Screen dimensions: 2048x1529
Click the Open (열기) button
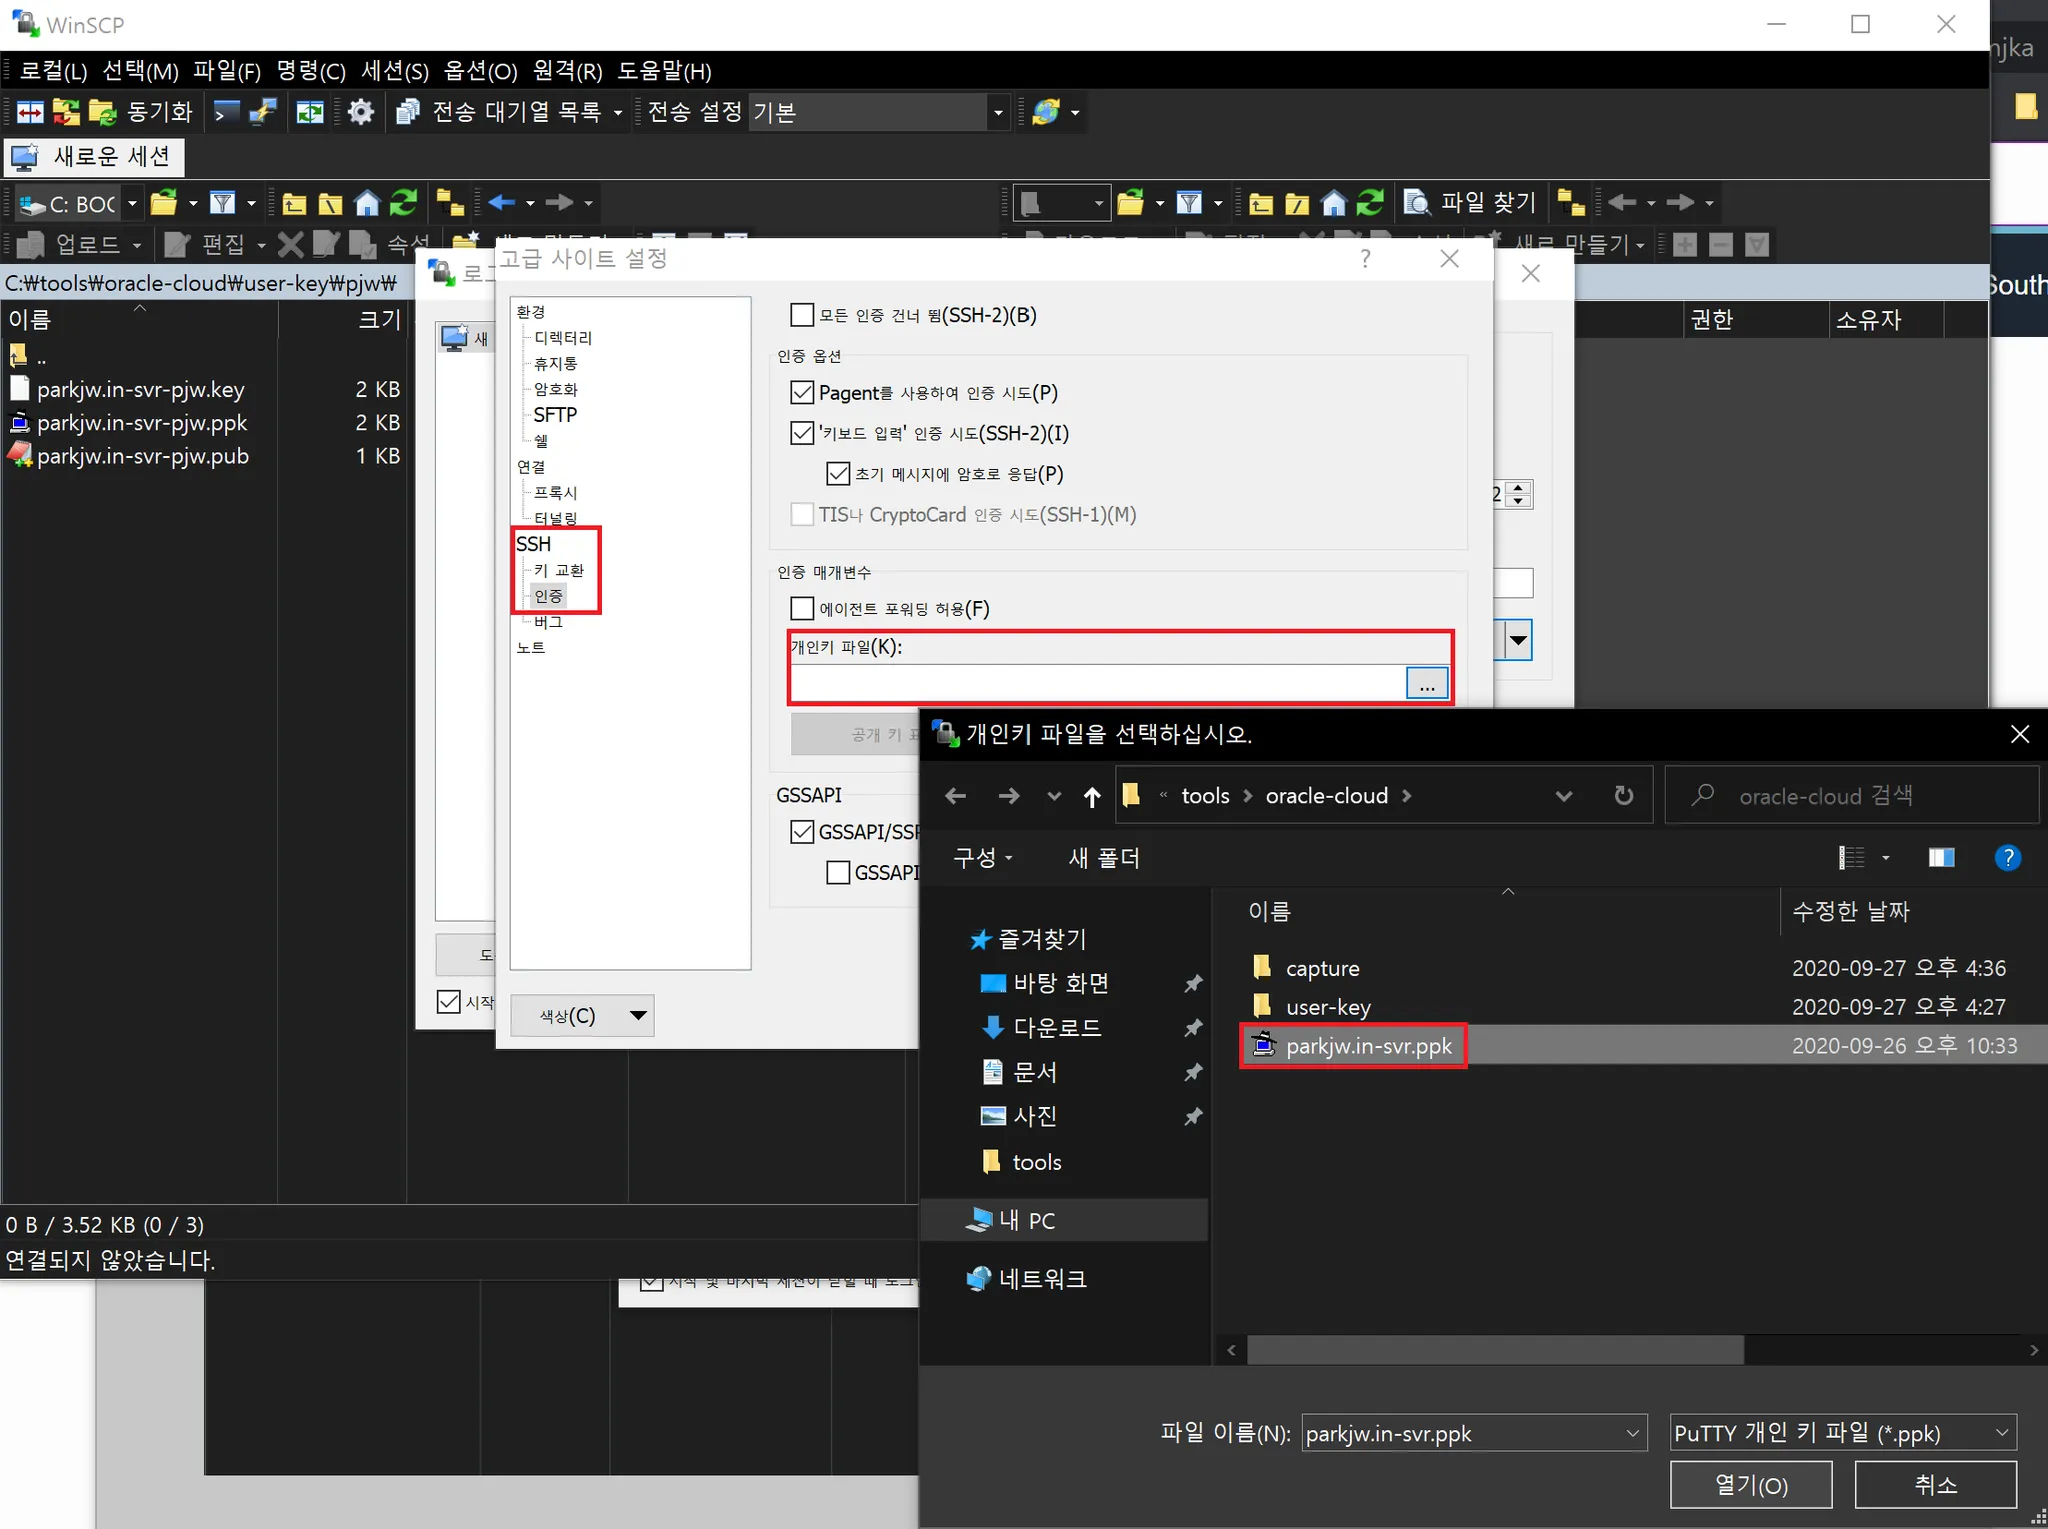pyautogui.click(x=1750, y=1485)
